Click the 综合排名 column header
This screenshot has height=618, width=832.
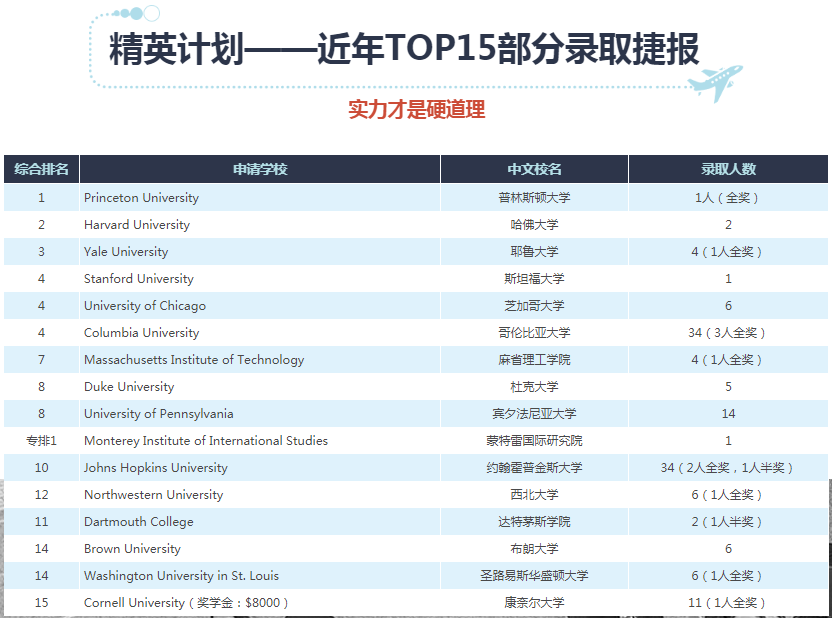(41, 169)
